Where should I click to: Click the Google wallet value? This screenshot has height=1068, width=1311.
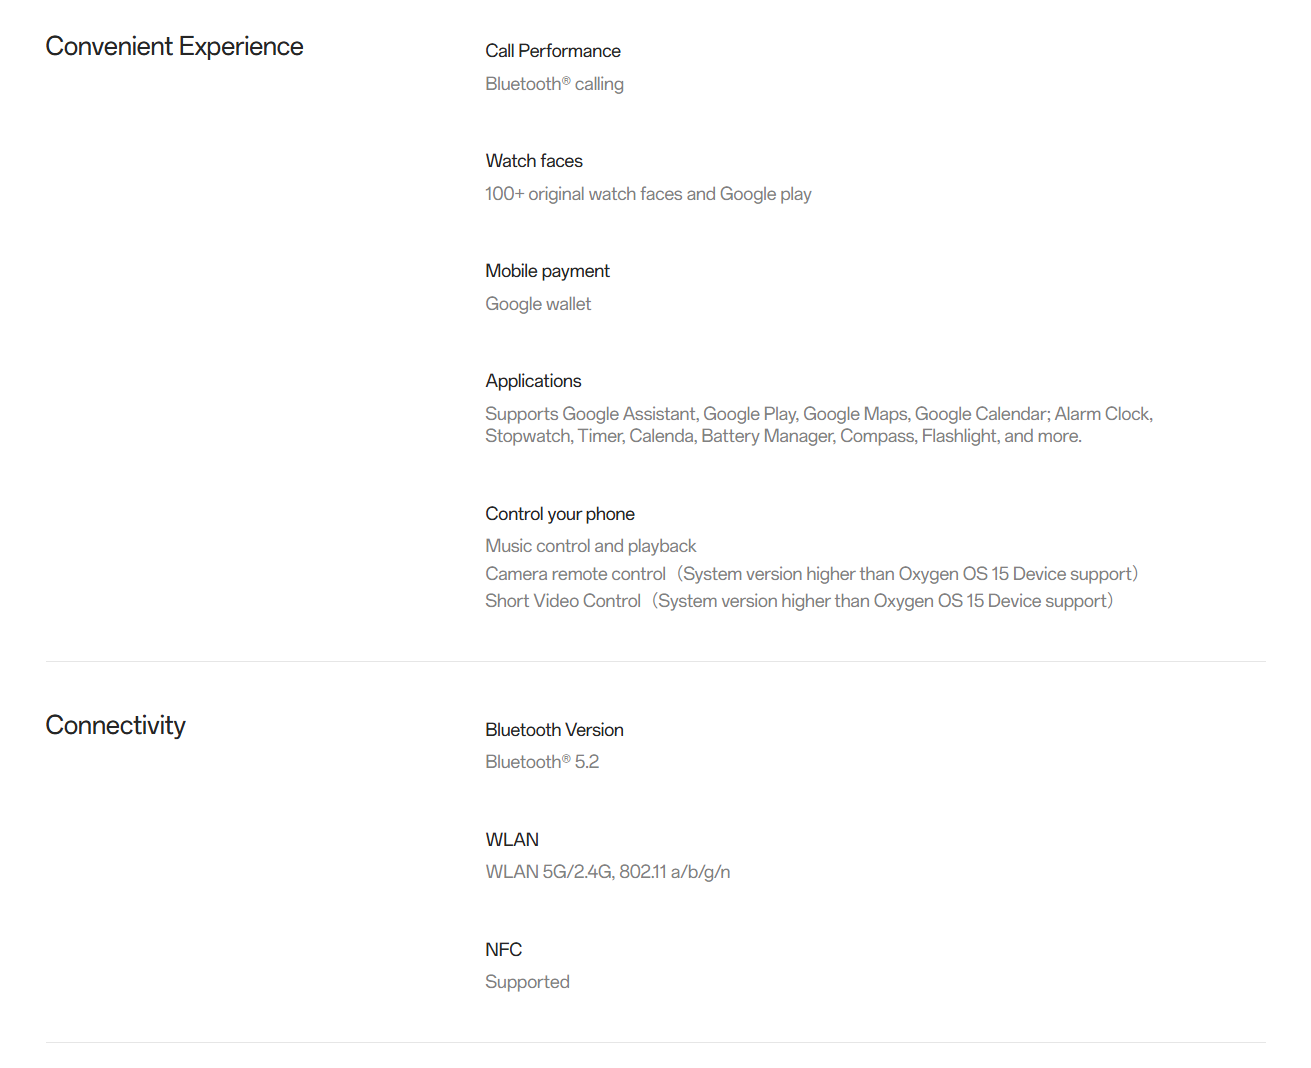pos(538,304)
